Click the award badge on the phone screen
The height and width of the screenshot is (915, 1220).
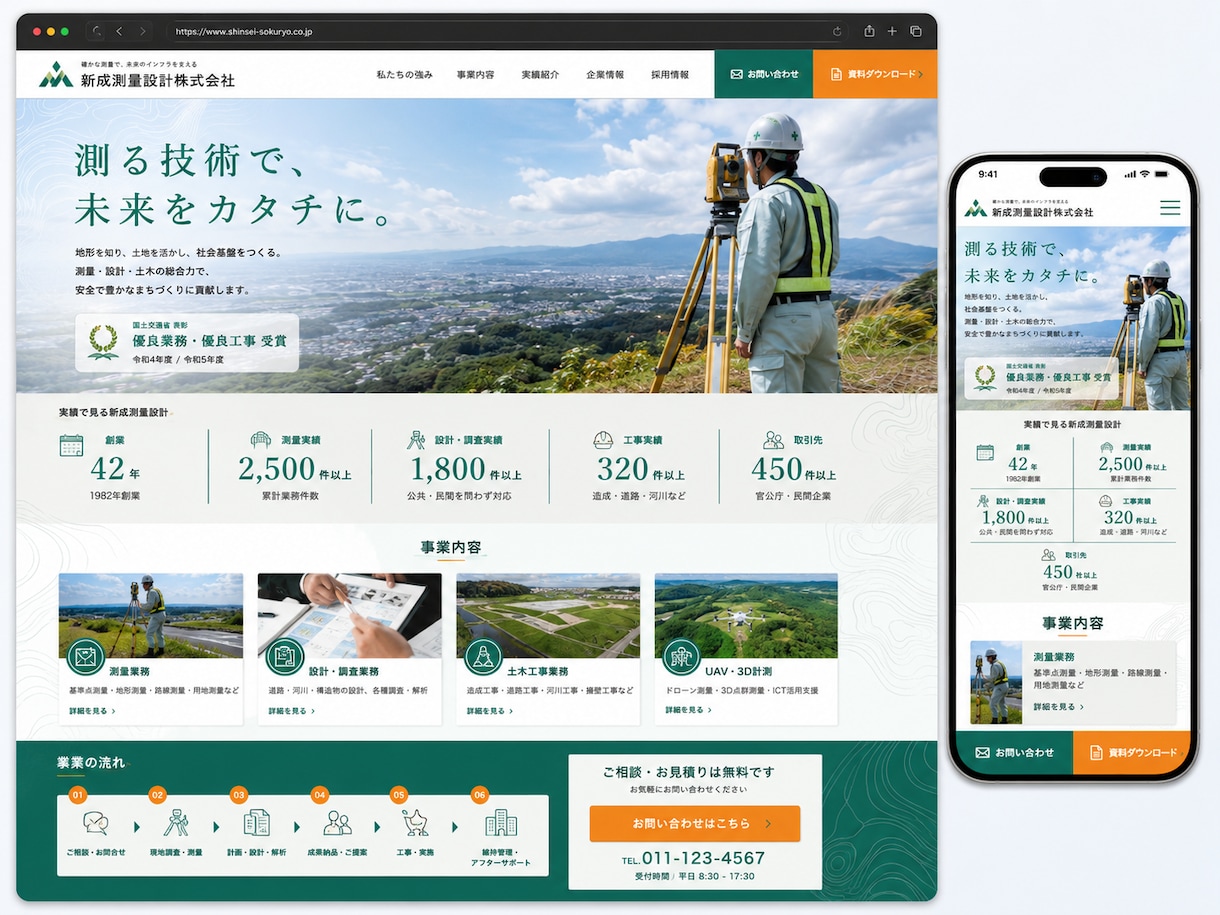(x=1041, y=379)
